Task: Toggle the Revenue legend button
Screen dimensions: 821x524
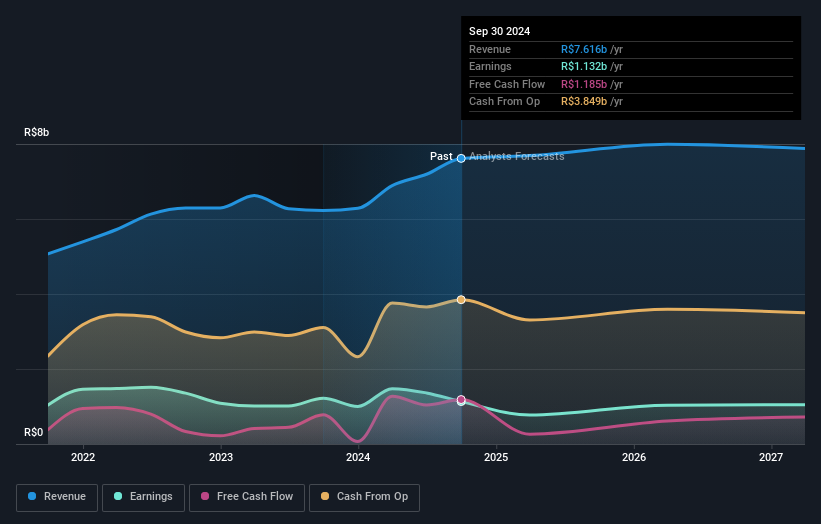Action: tap(57, 497)
